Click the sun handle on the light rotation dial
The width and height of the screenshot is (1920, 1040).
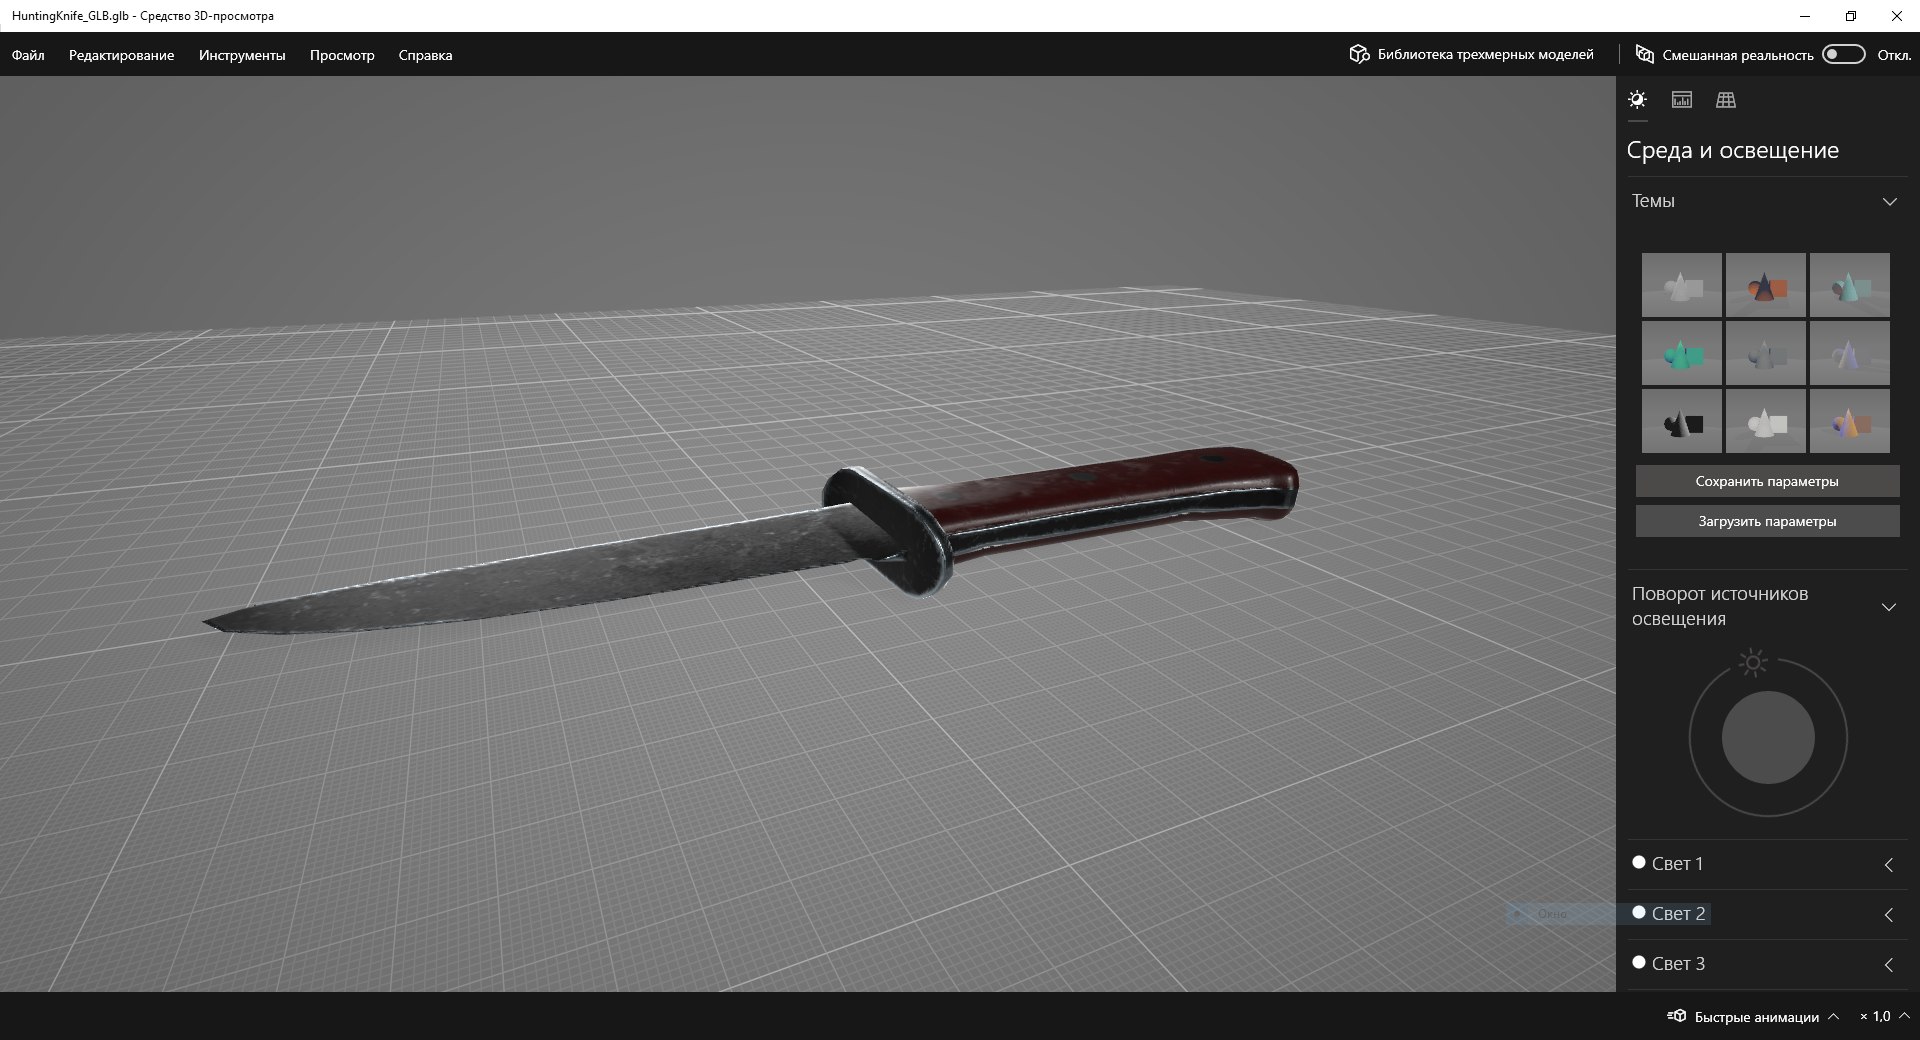click(1753, 662)
